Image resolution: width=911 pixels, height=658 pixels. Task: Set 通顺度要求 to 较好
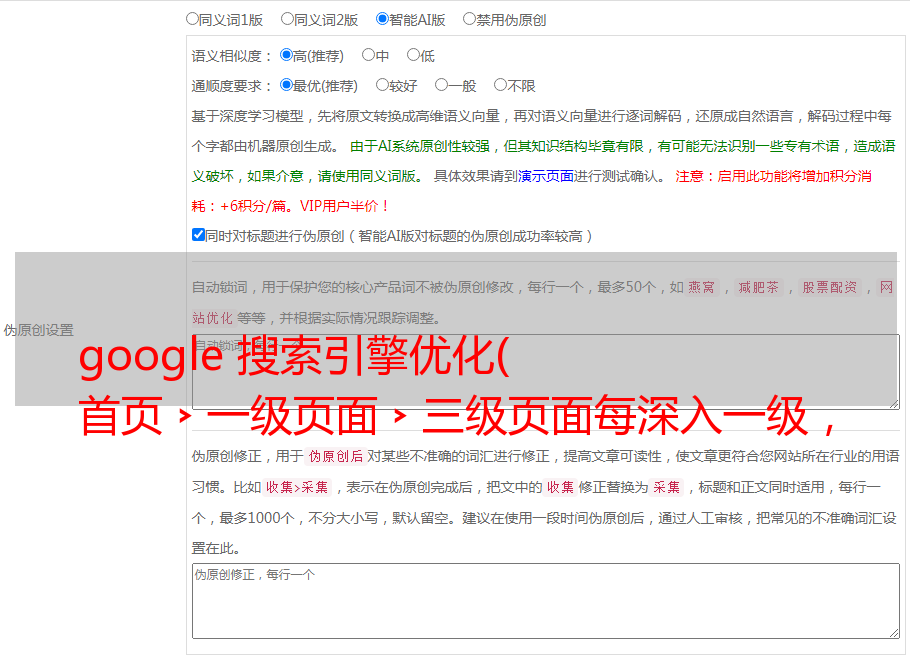[x=382, y=85]
